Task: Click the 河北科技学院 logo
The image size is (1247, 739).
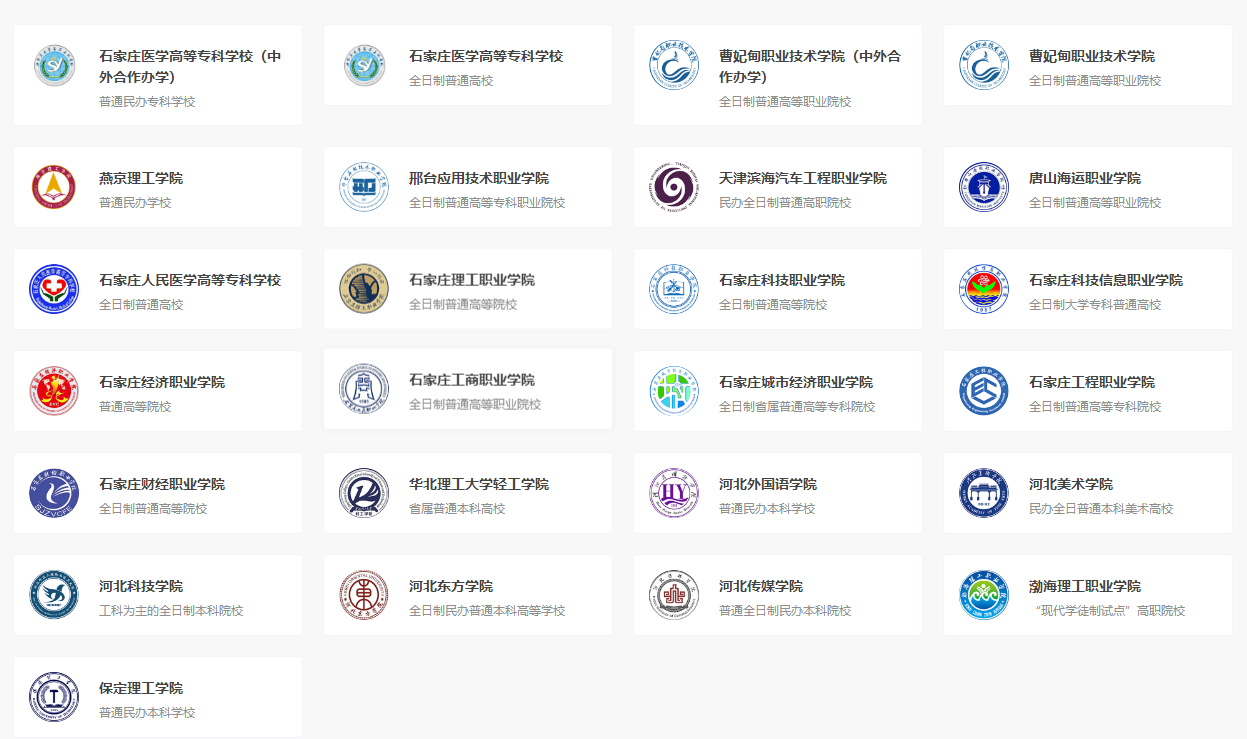Action: point(54,596)
